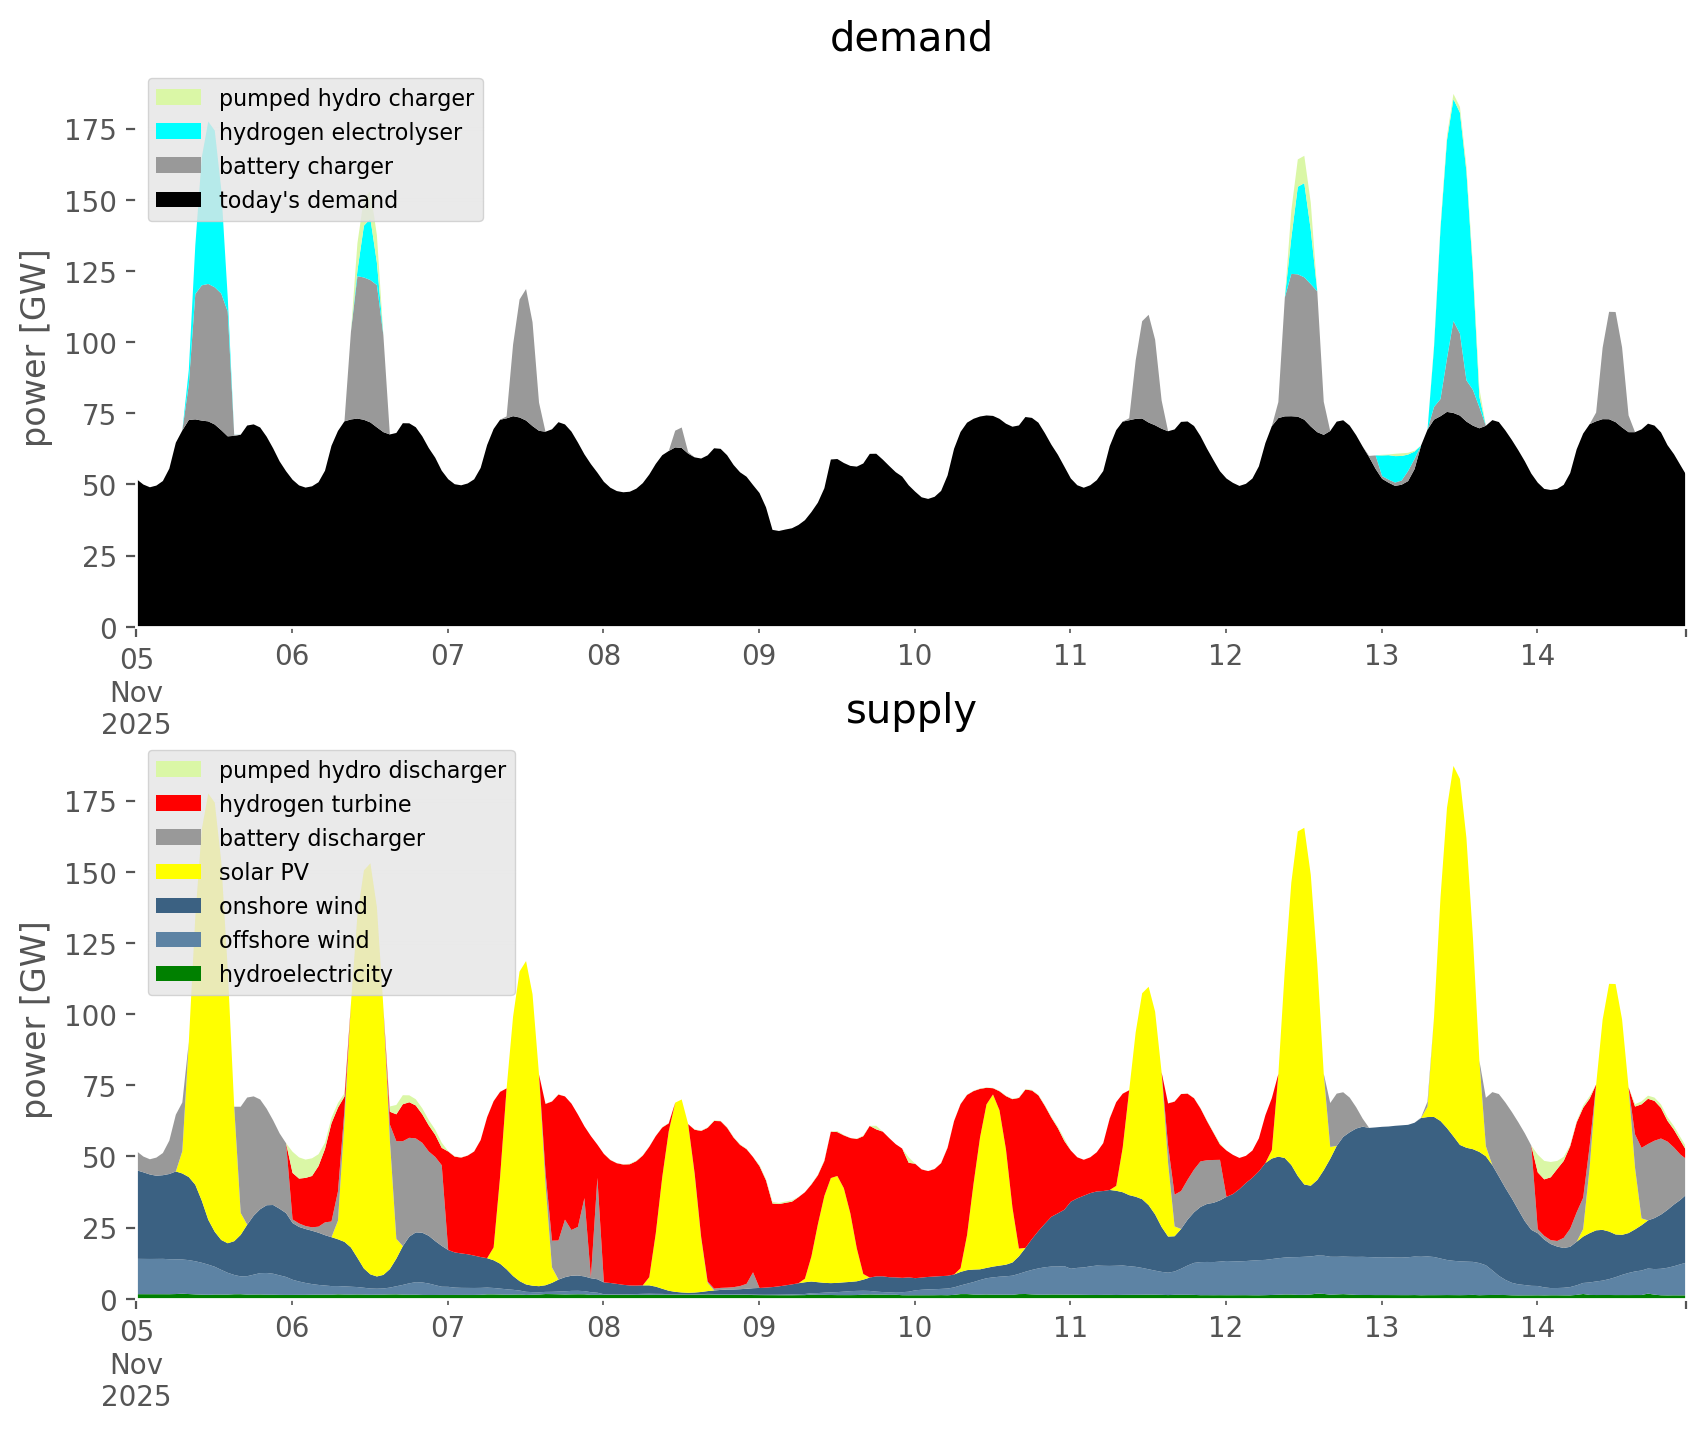
Task: Click the supply chart's power [GW] axis label
Action: coord(35,1020)
